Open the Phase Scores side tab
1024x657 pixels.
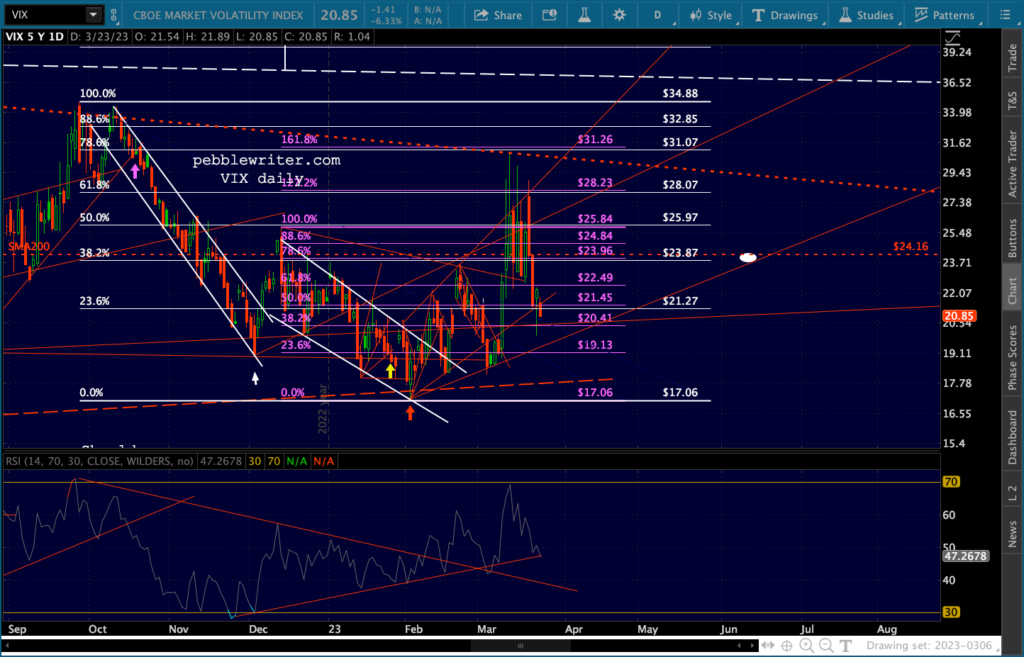1012,358
